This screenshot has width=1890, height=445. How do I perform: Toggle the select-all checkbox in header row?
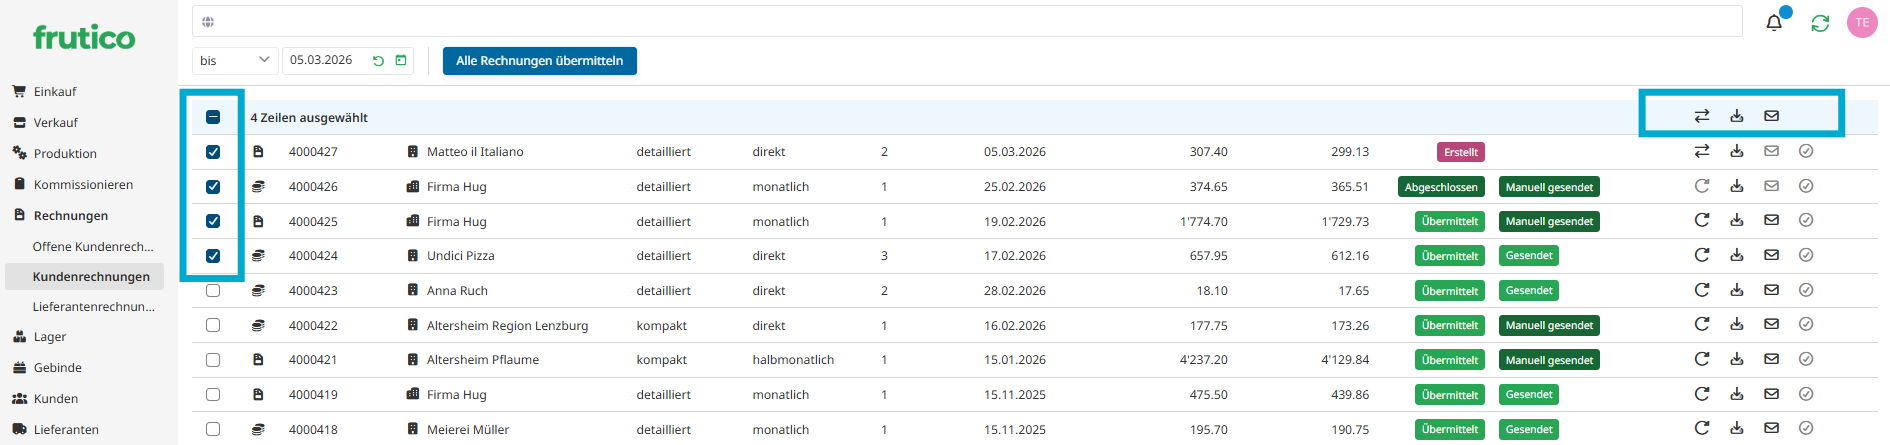(213, 117)
